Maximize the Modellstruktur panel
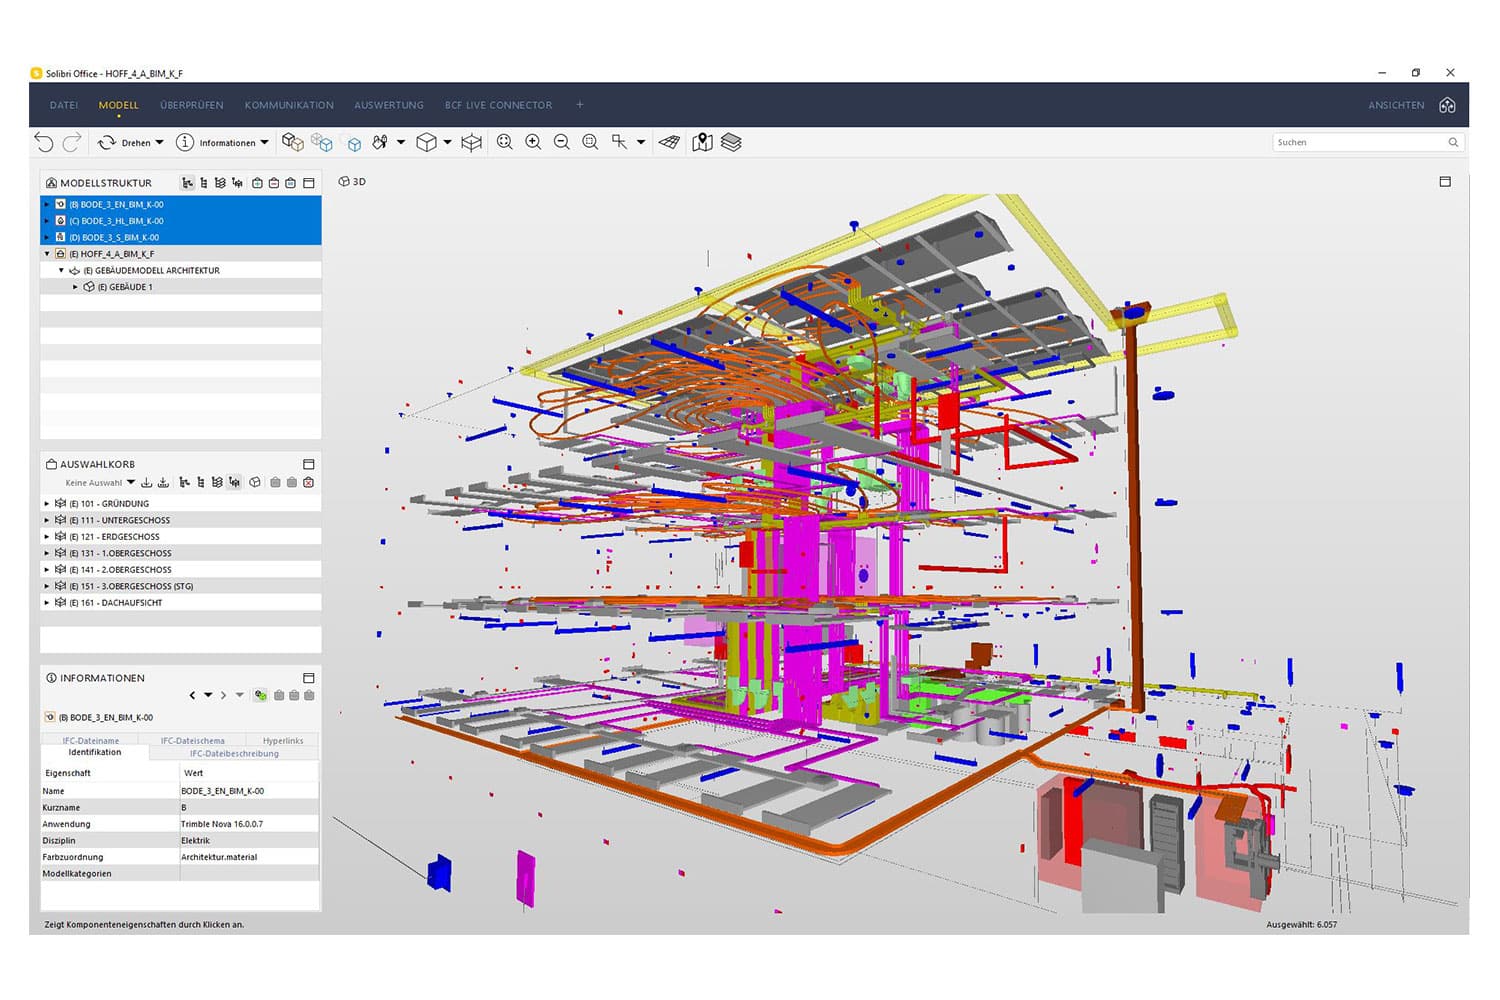The height and width of the screenshot is (1000, 1500). (x=309, y=183)
